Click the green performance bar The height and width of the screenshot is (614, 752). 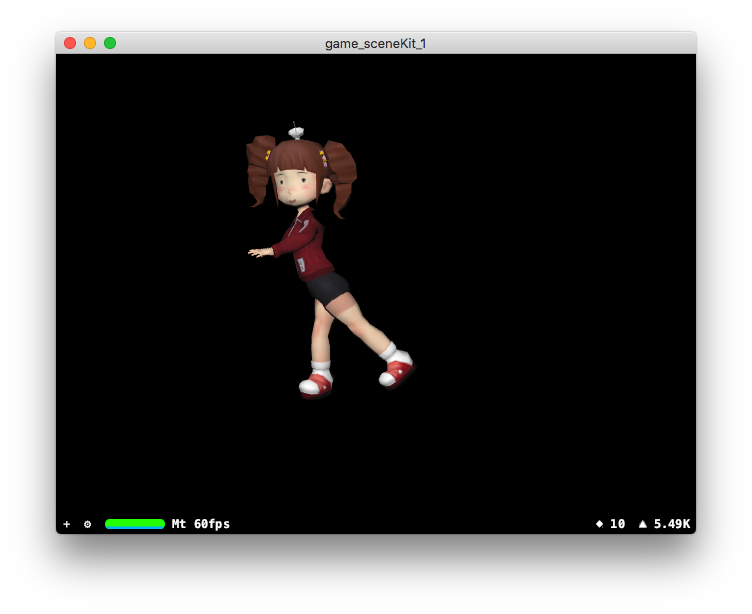(135, 524)
